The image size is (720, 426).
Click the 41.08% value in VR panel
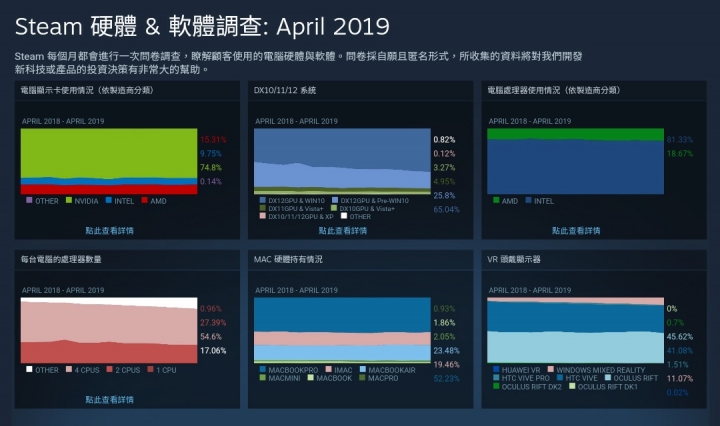680,350
